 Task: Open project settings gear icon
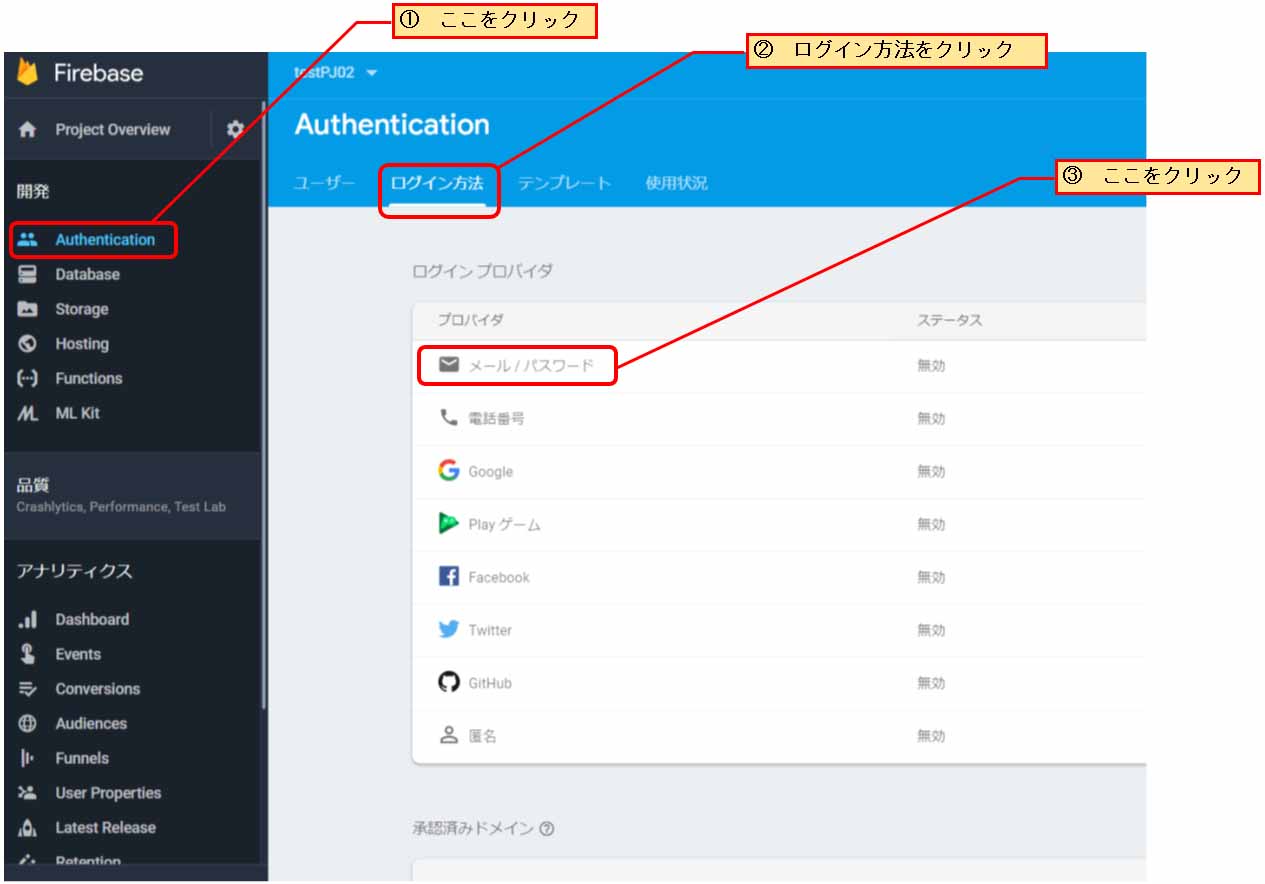point(235,129)
